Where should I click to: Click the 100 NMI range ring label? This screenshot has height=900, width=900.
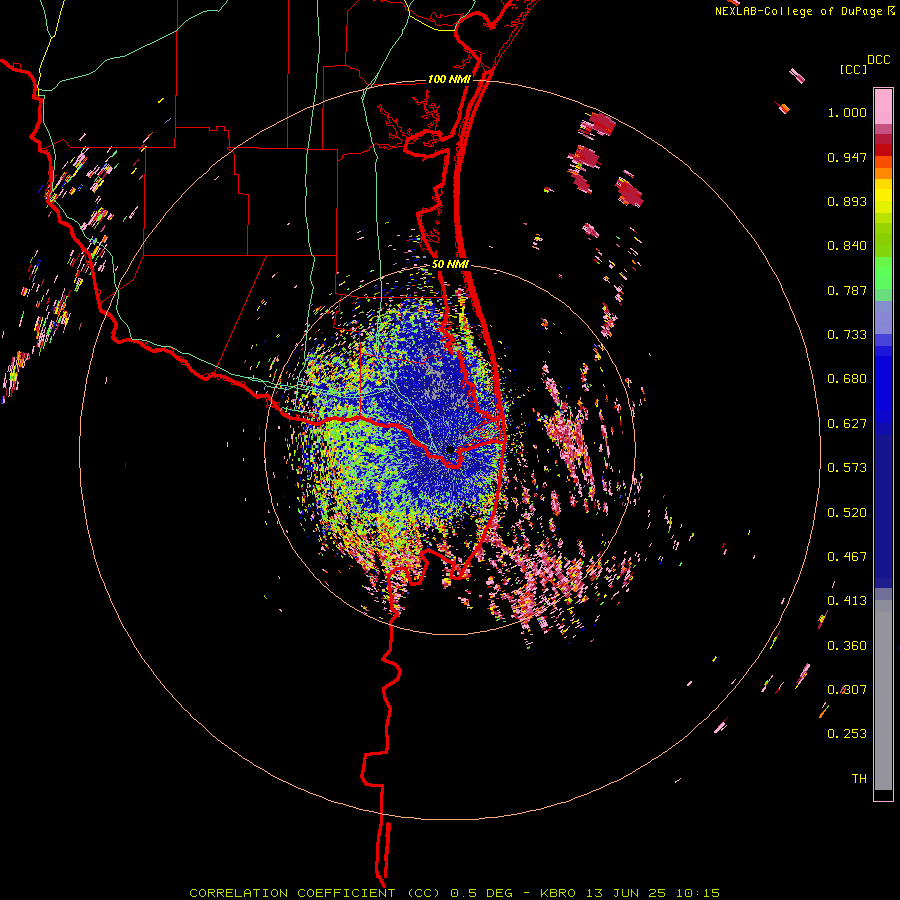point(449,79)
